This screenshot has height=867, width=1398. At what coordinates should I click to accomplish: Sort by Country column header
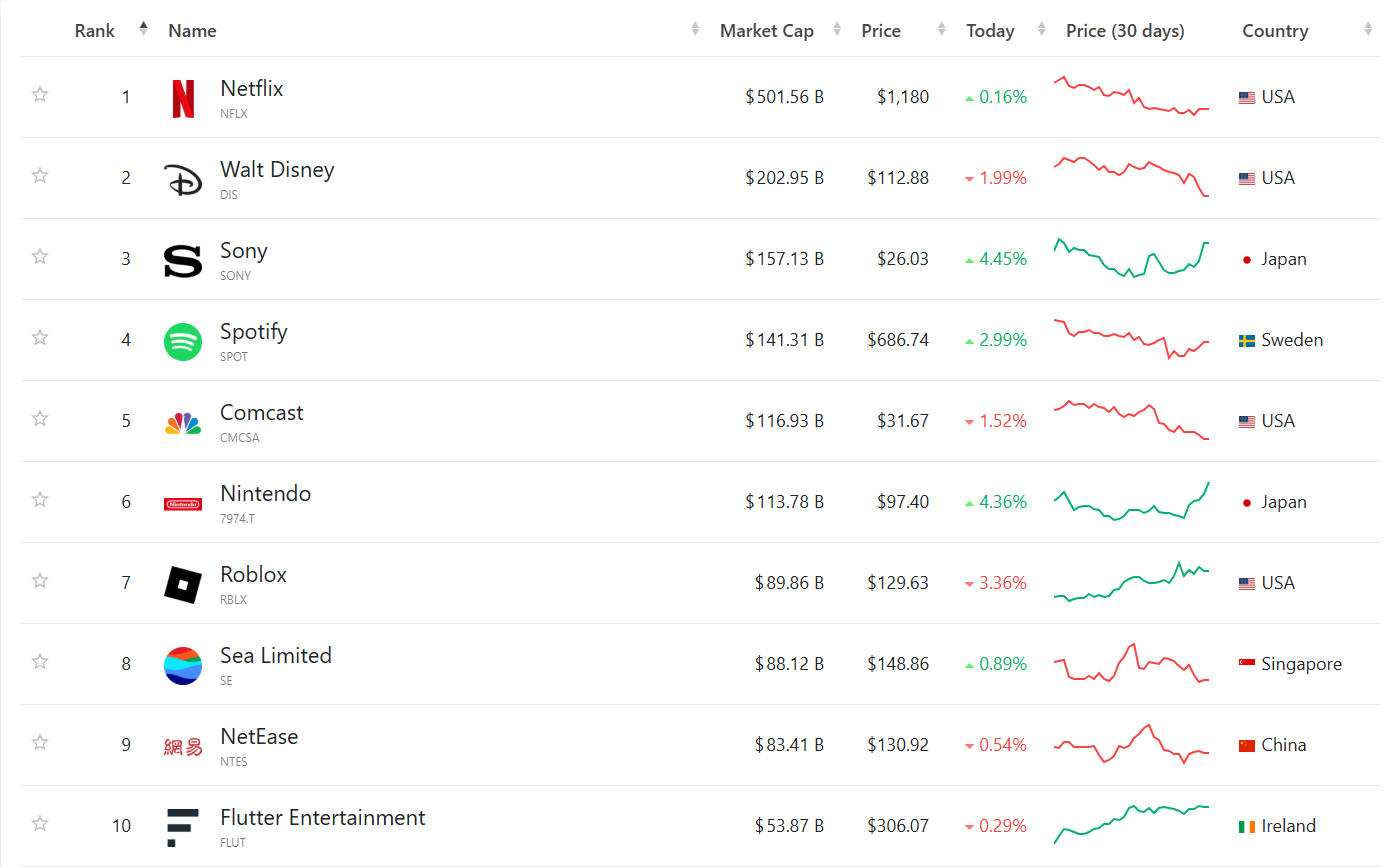coord(1275,31)
